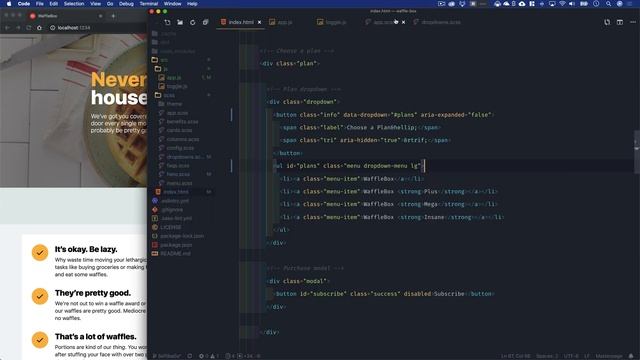Open a new browser tab
Image resolution: width=640 pixels, height=360 pixels.
[113, 16]
